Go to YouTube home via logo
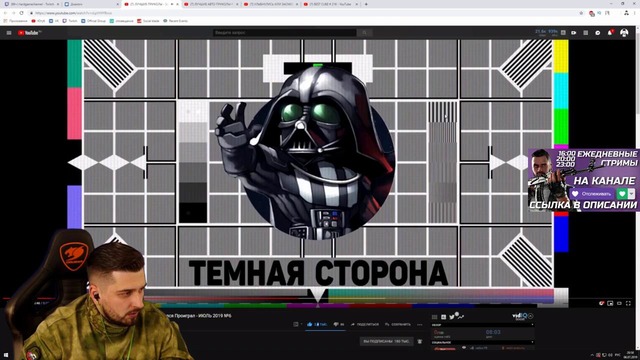This screenshot has height=360, width=640. [29, 33]
